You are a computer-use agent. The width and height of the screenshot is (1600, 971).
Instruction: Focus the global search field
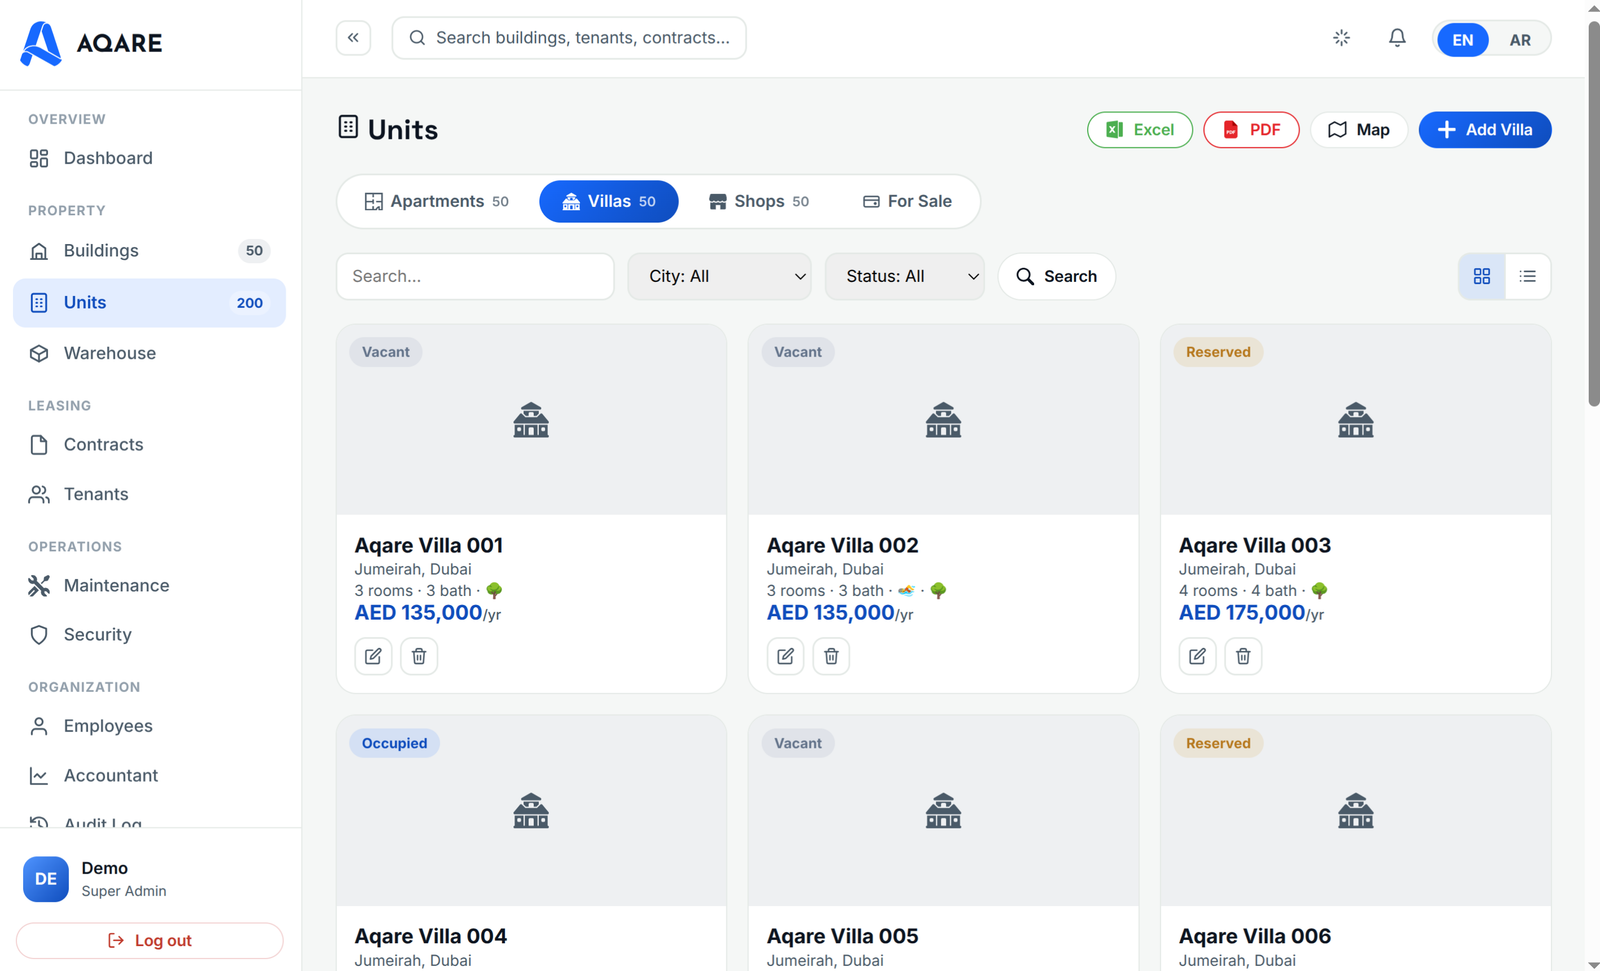569,38
